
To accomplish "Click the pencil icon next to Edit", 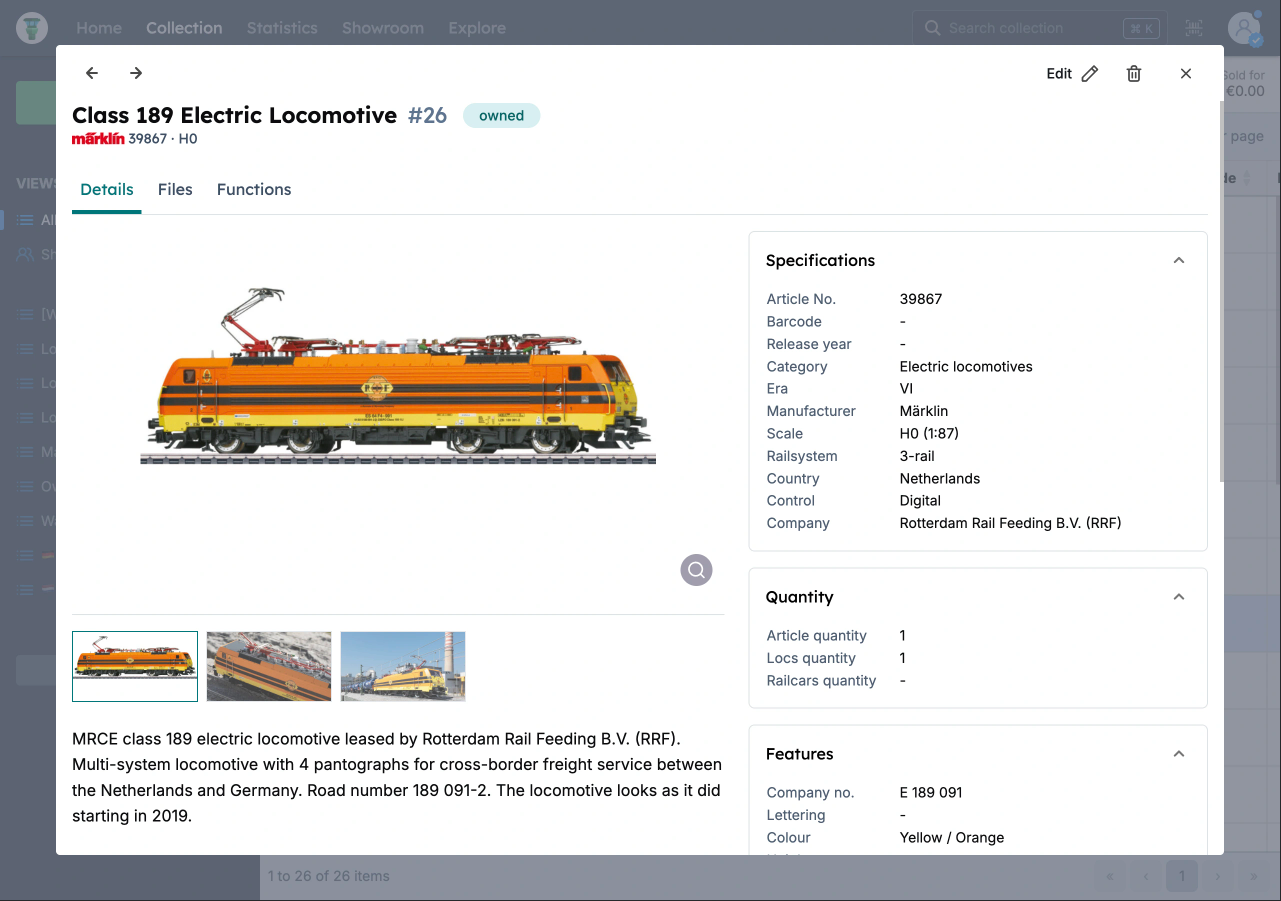I will (1089, 73).
